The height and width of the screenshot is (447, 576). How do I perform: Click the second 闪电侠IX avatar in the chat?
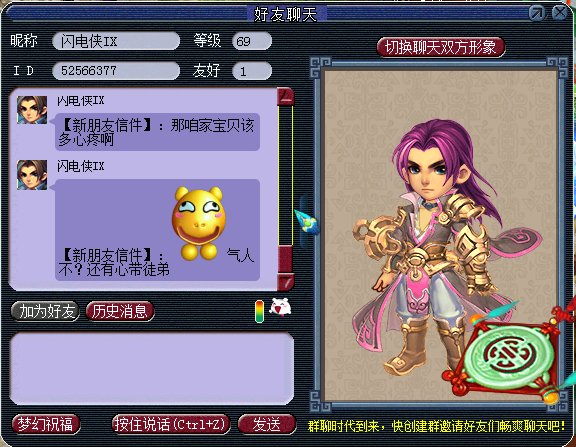coord(32,174)
